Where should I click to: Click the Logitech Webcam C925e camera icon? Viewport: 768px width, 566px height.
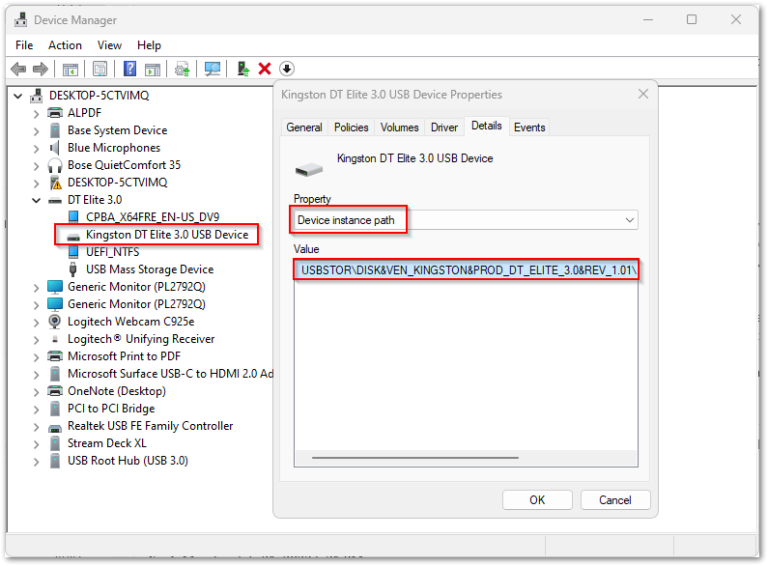[55, 322]
